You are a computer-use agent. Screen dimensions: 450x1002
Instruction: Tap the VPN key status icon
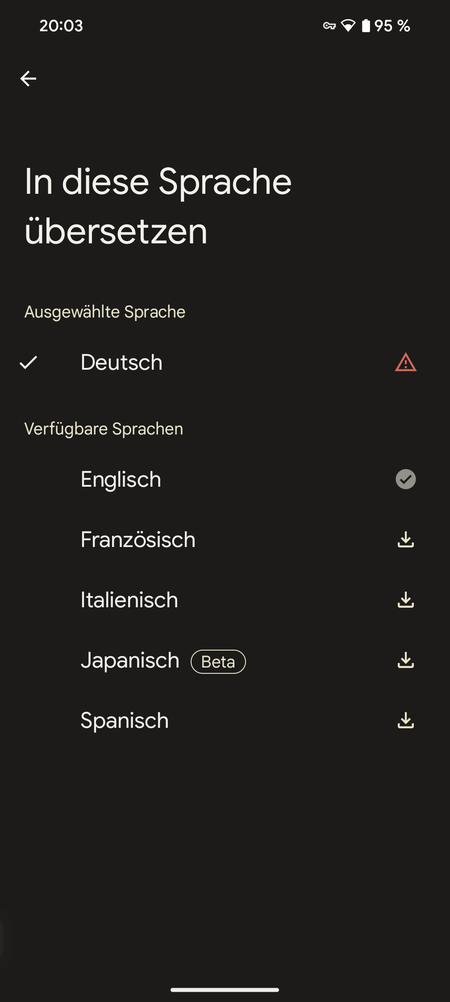tap(329, 26)
